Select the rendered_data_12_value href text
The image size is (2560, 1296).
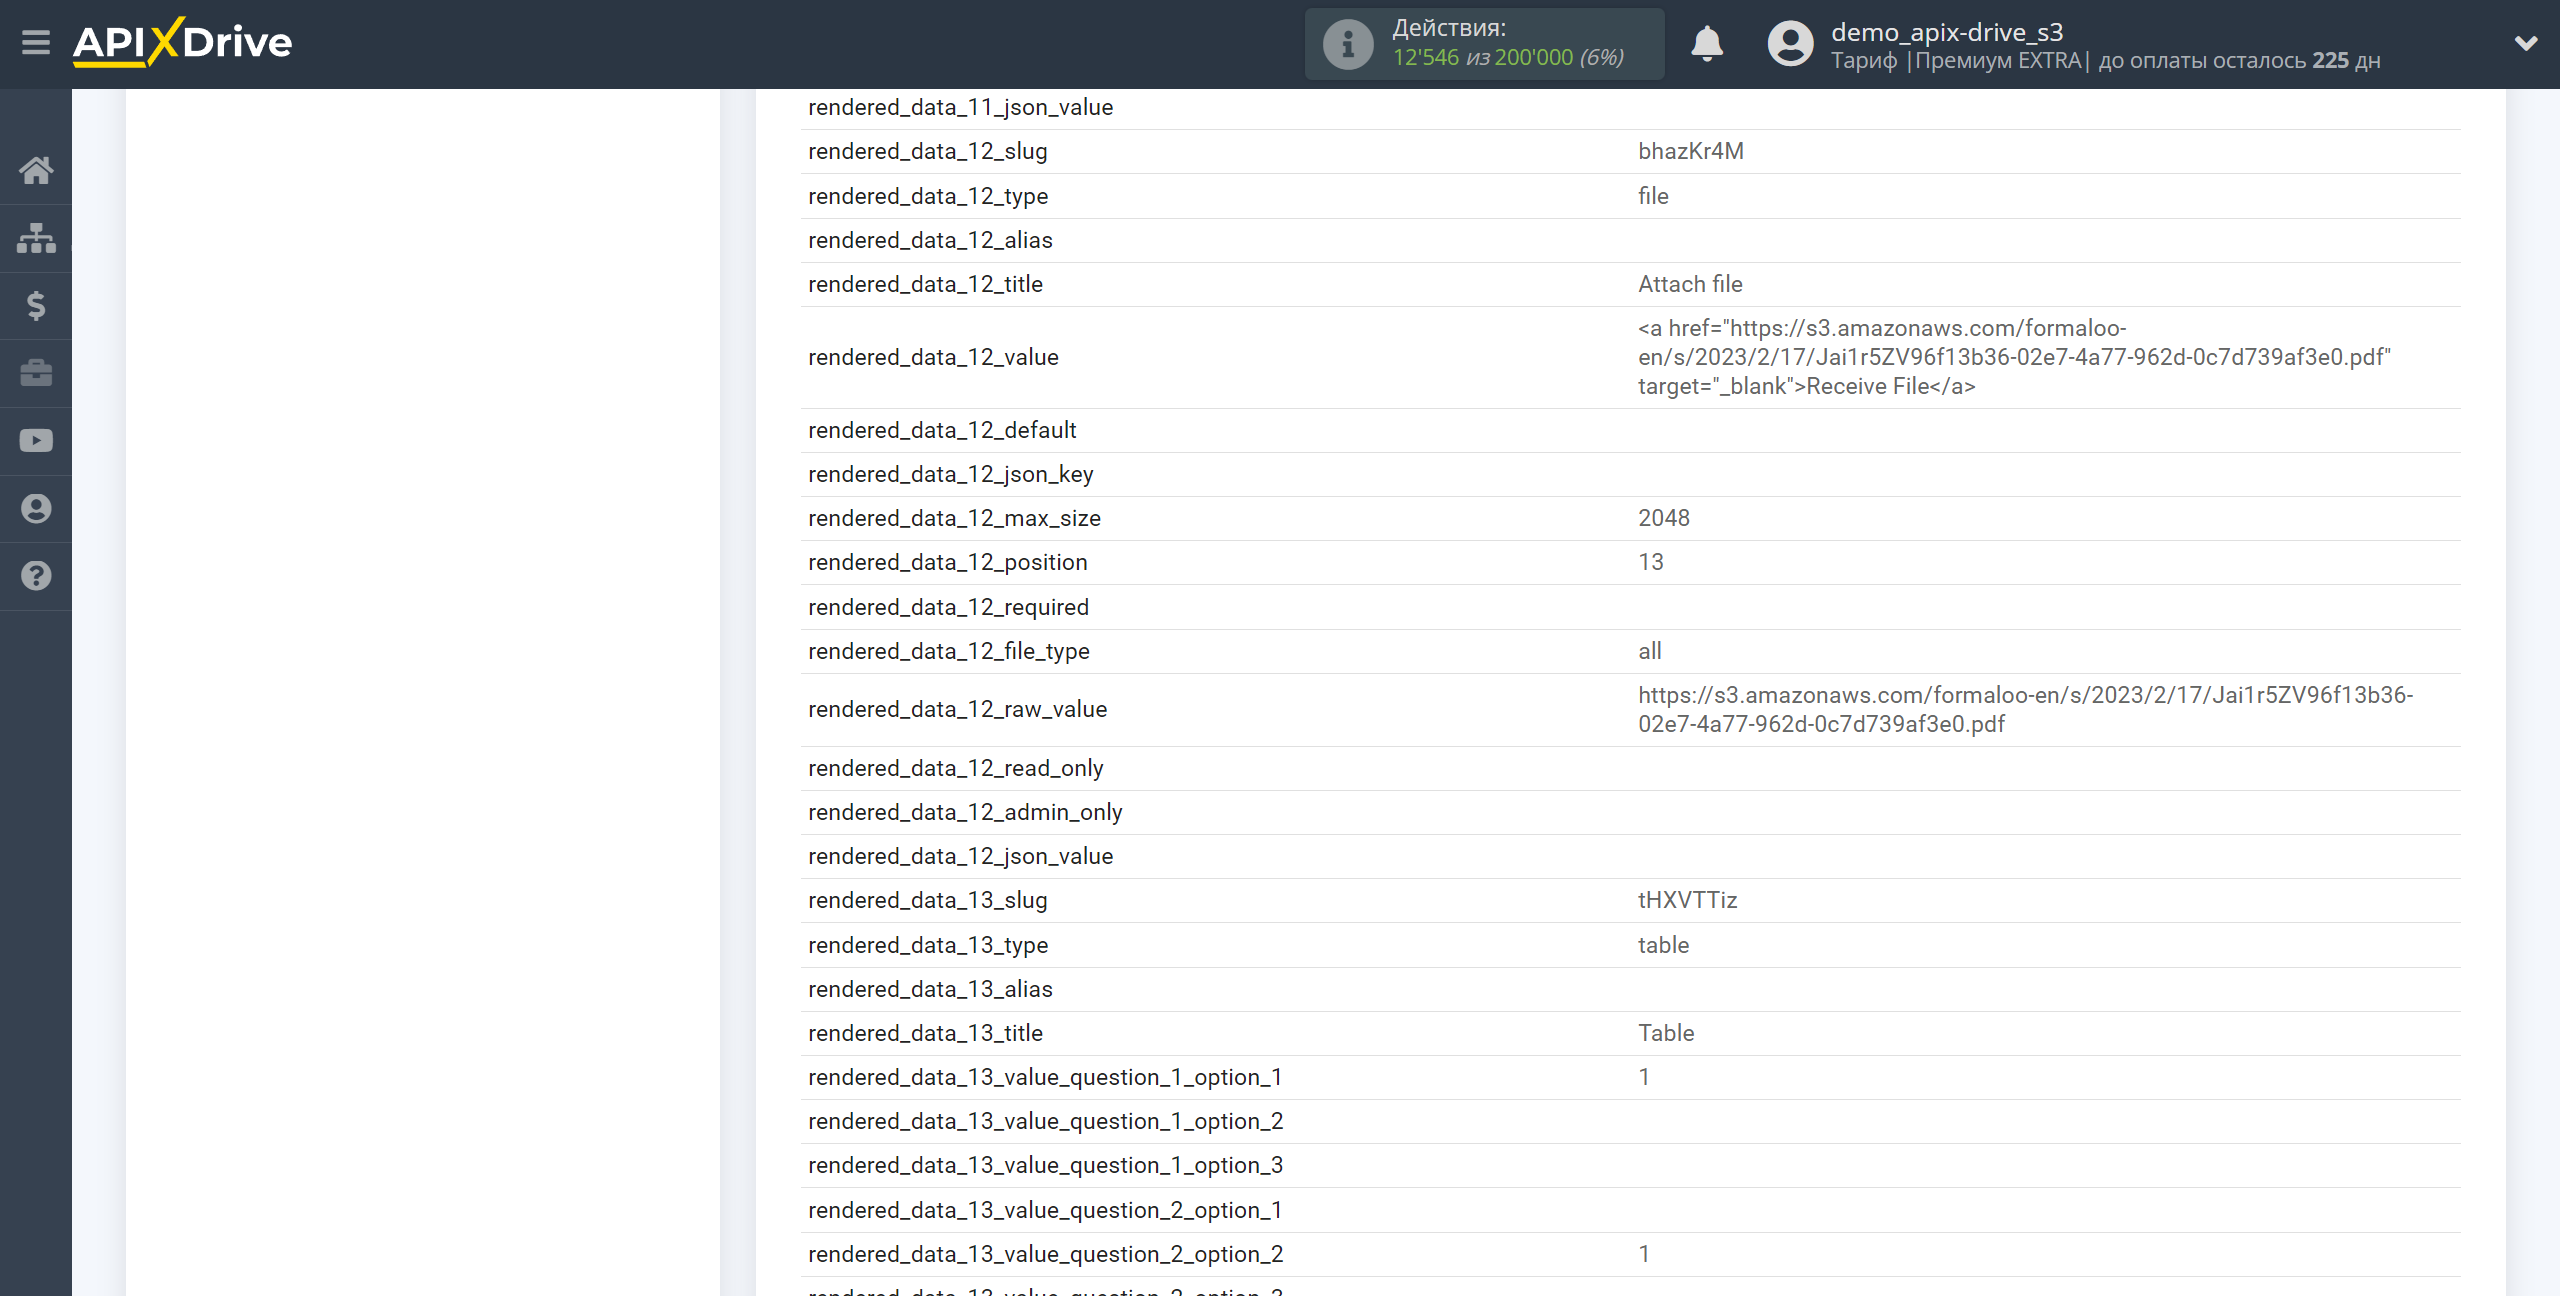(2014, 357)
